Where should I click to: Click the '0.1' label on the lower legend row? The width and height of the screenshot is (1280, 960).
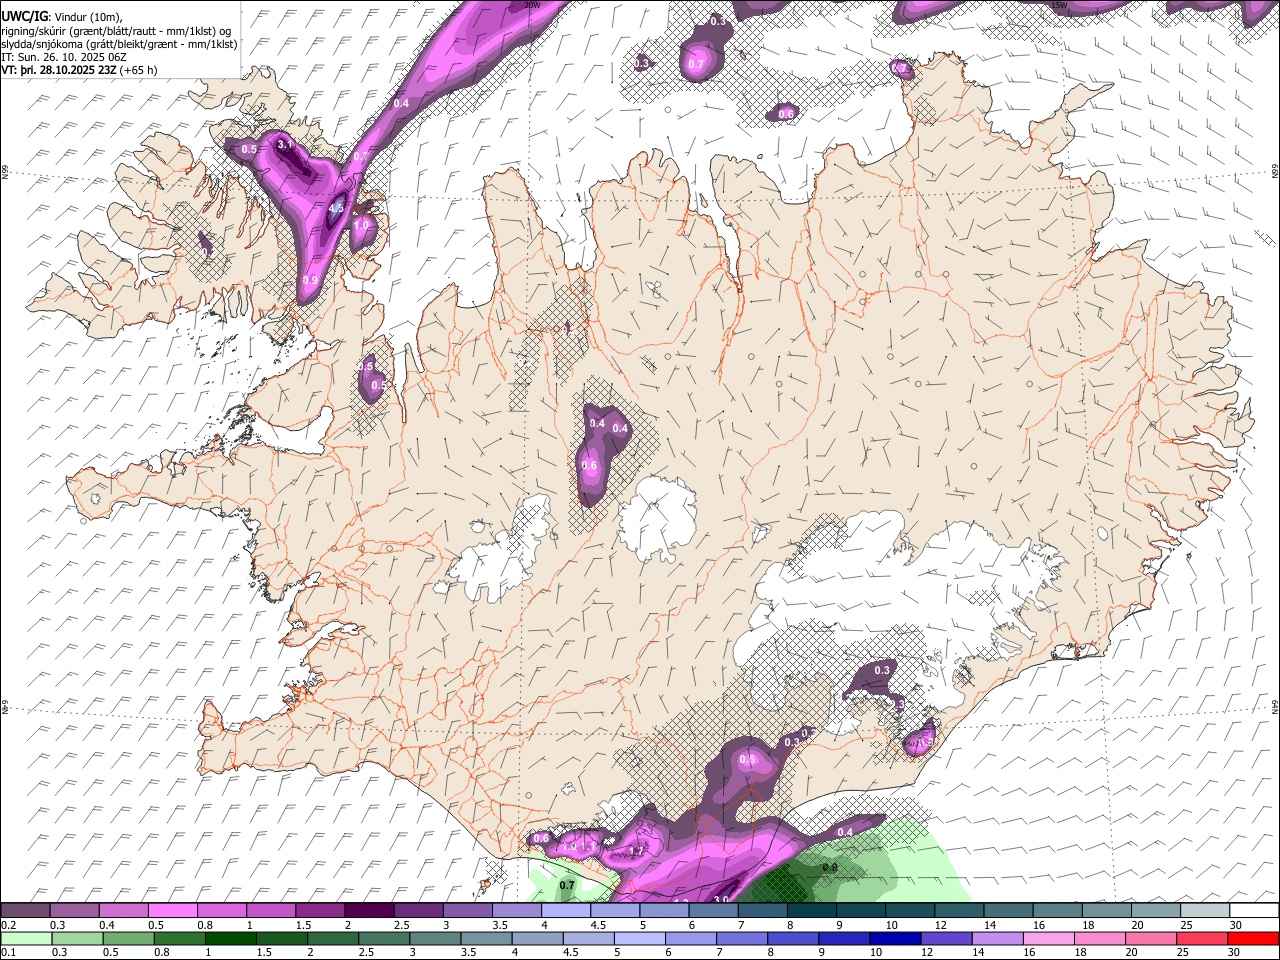tap(9, 953)
